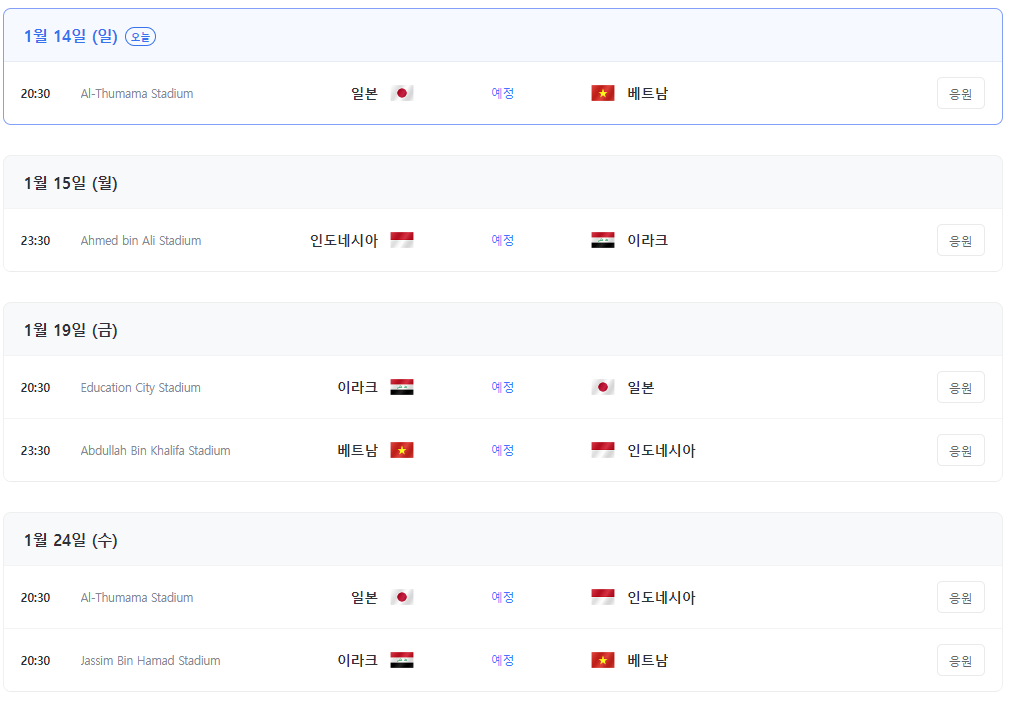Click the Ahmed bin Ali Stadium link
Viewport: 1009px width, 701px height.
click(x=140, y=240)
